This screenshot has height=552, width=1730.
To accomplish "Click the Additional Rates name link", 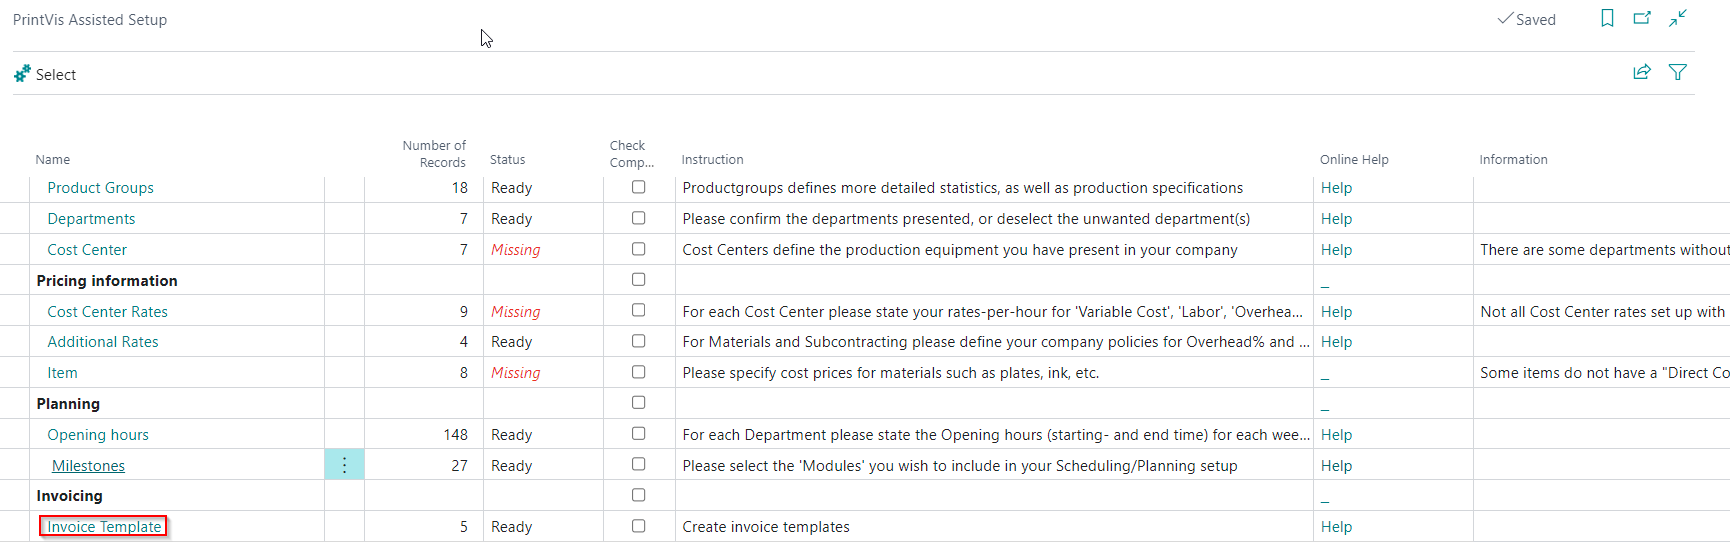I will (x=103, y=342).
